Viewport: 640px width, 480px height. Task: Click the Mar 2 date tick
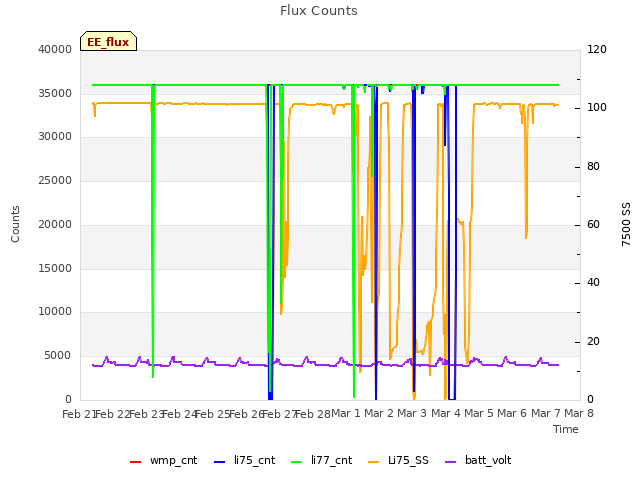pos(379,413)
